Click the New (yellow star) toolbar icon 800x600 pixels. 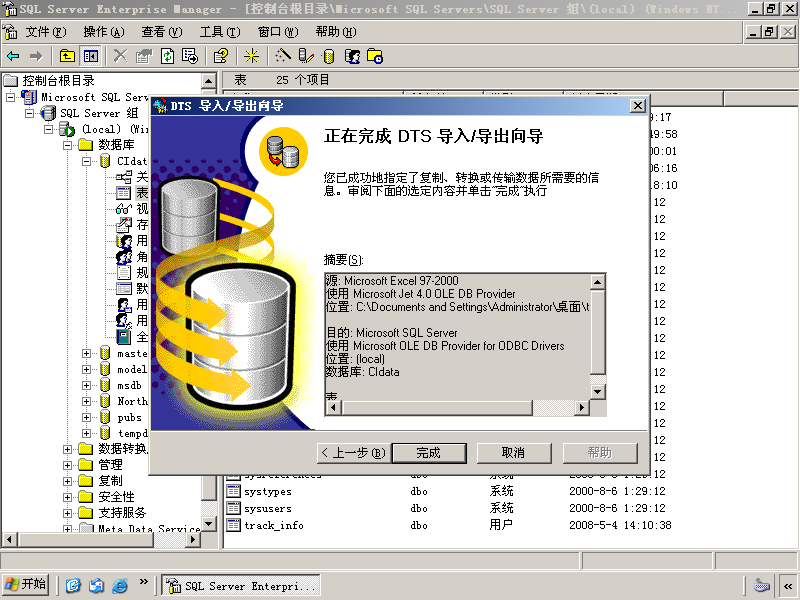[251, 56]
